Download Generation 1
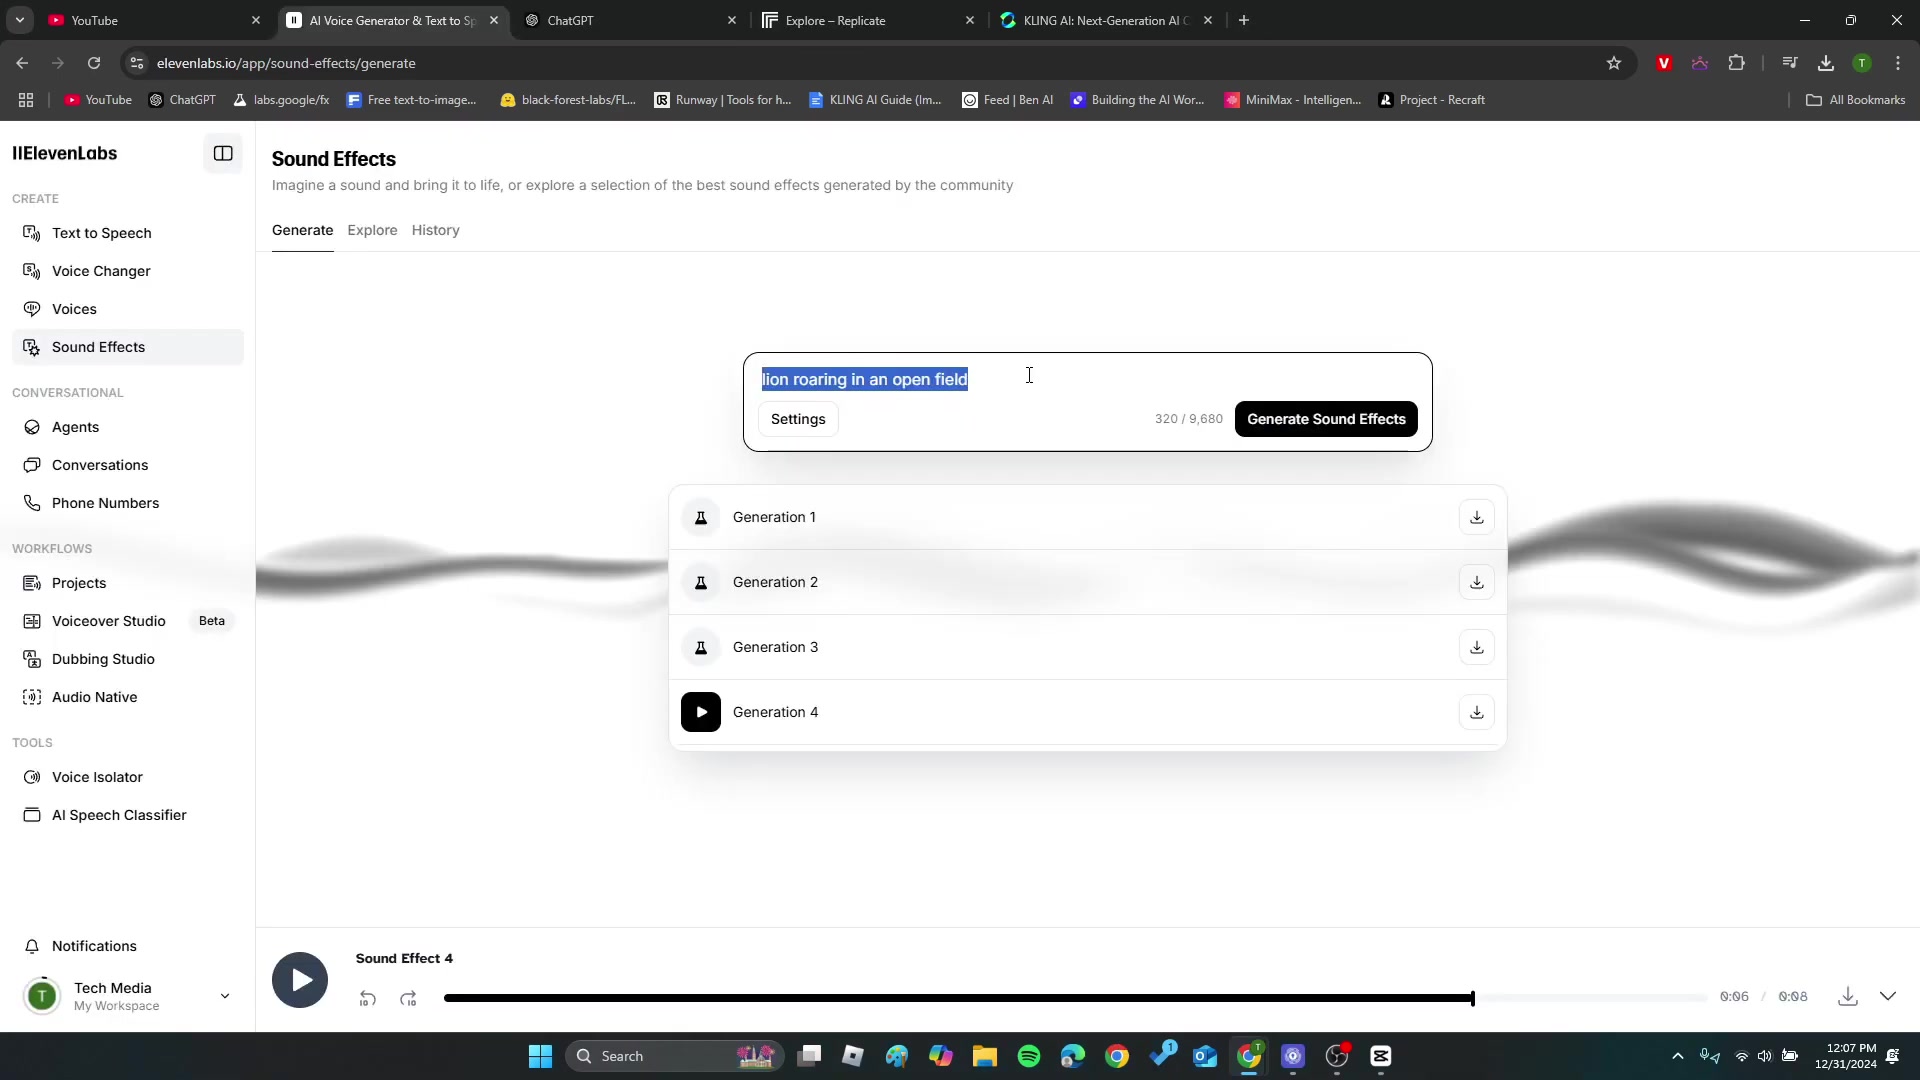Image resolution: width=1920 pixels, height=1080 pixels. [x=1477, y=517]
